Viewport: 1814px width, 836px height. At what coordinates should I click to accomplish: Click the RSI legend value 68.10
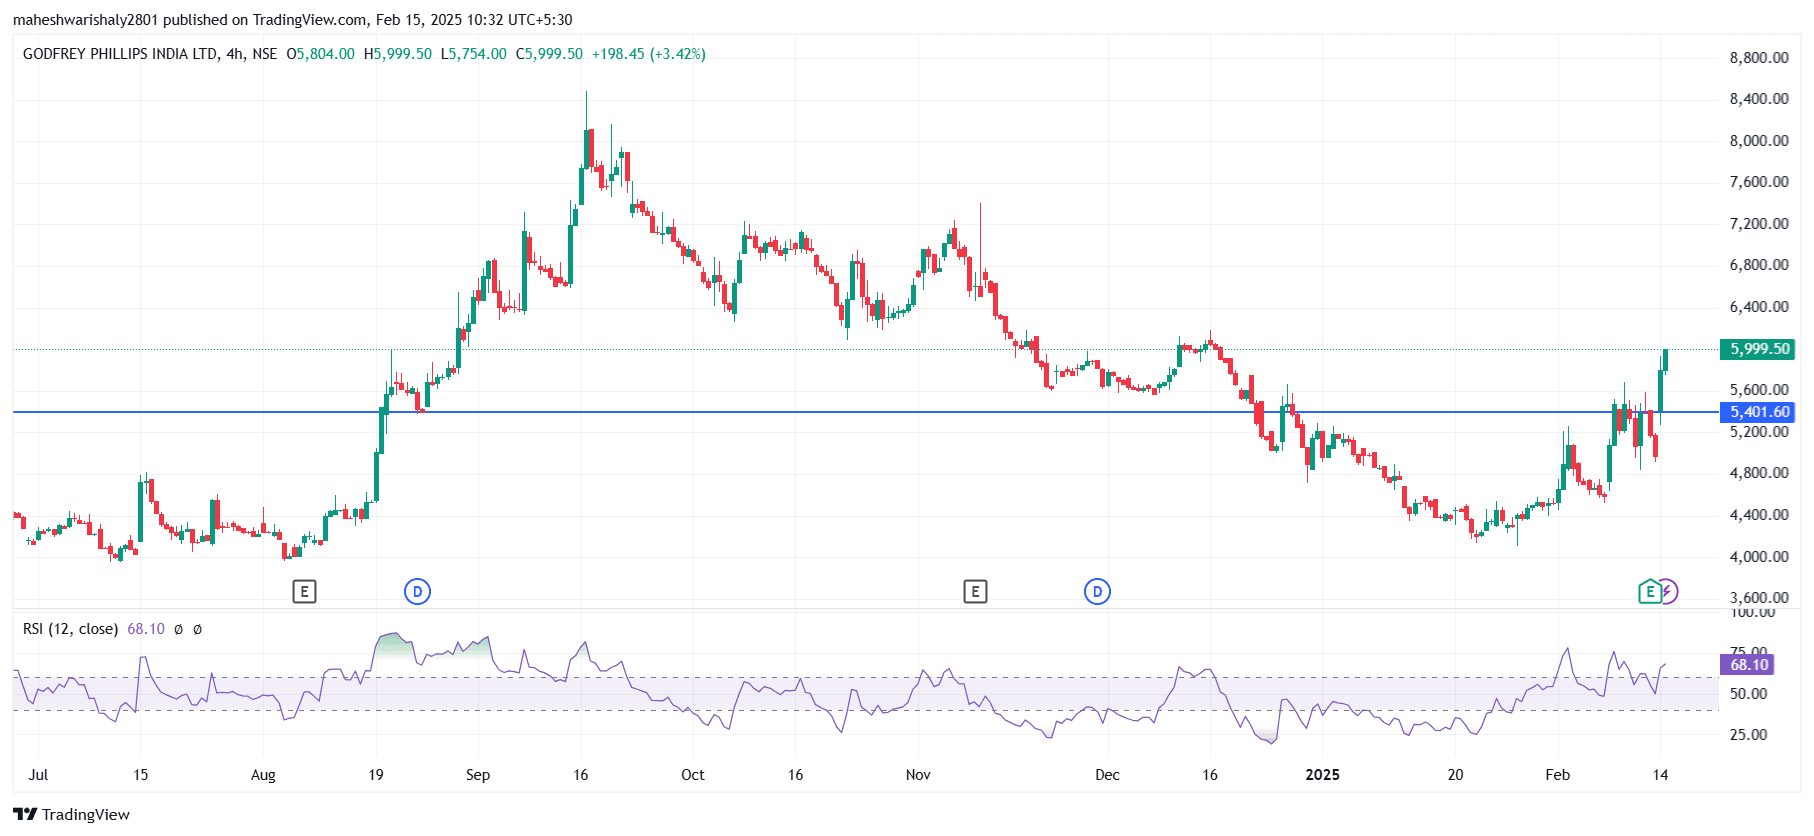pos(146,629)
